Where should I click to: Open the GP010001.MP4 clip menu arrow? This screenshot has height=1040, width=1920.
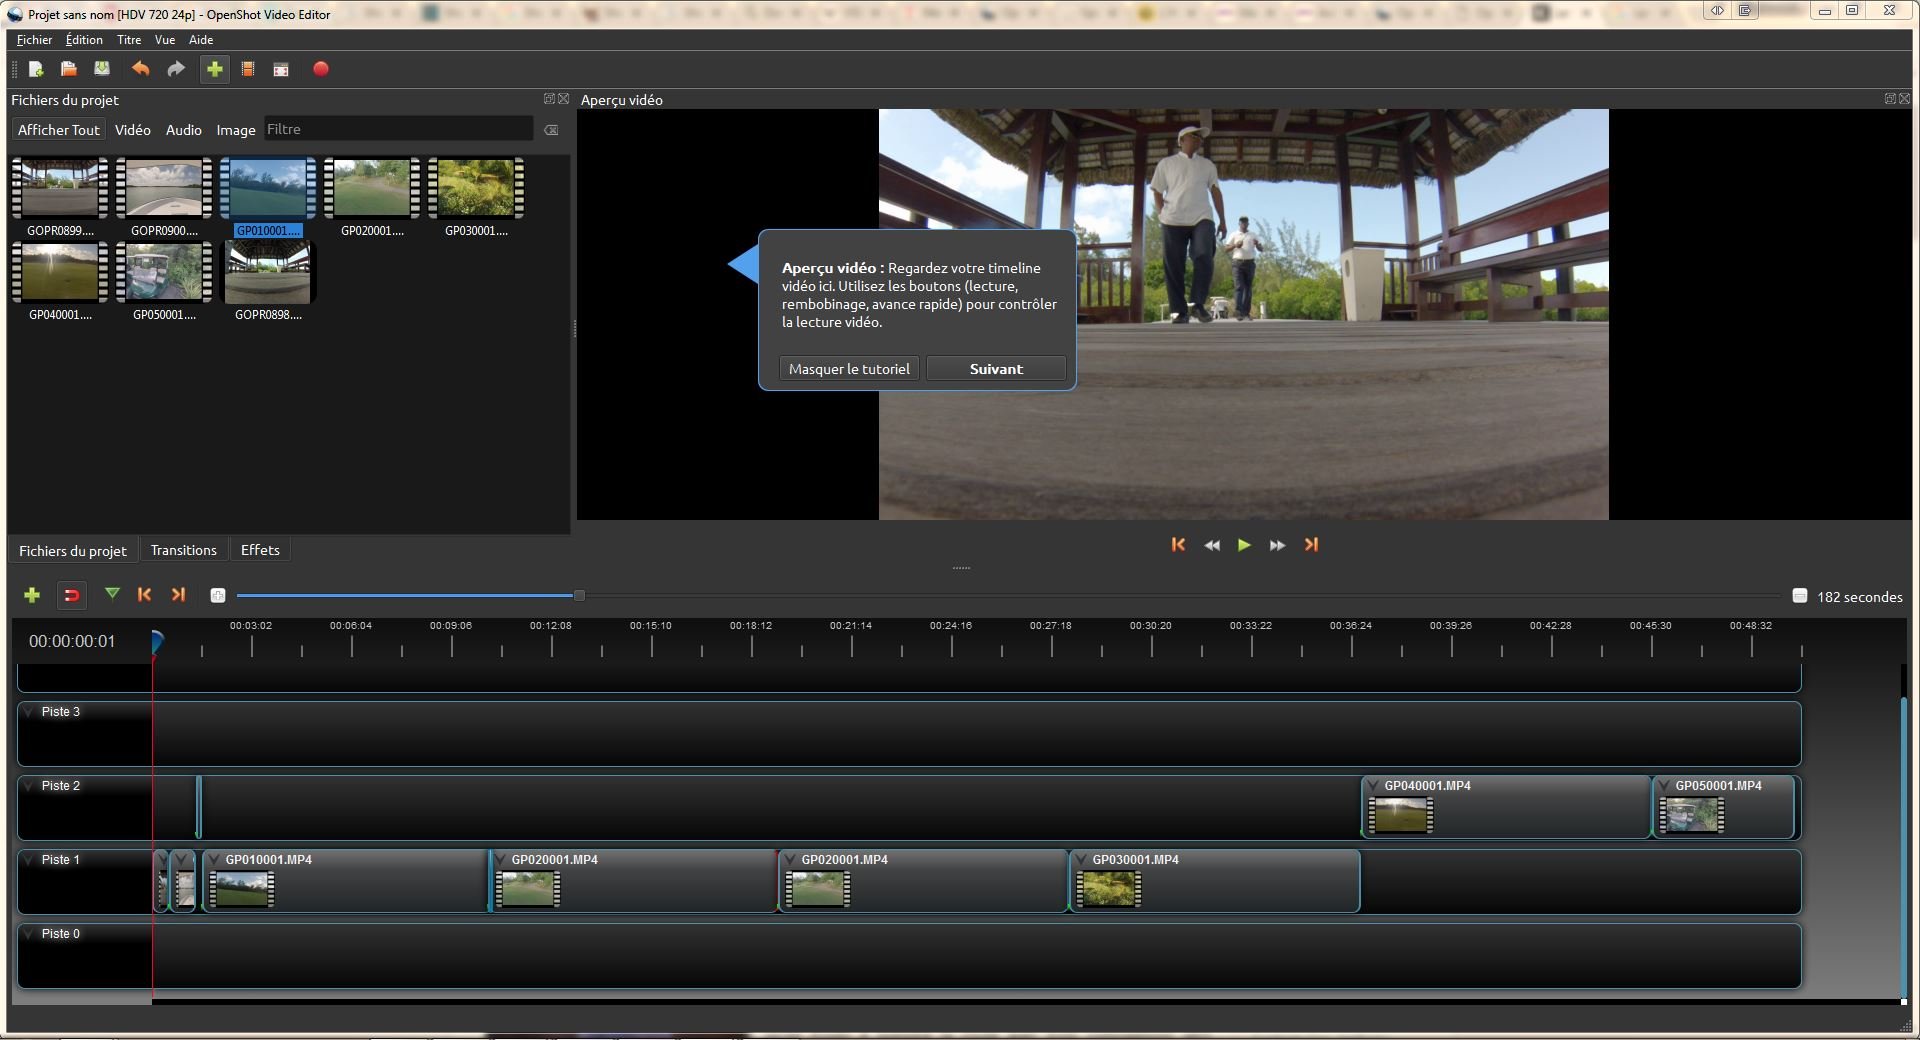(x=214, y=860)
